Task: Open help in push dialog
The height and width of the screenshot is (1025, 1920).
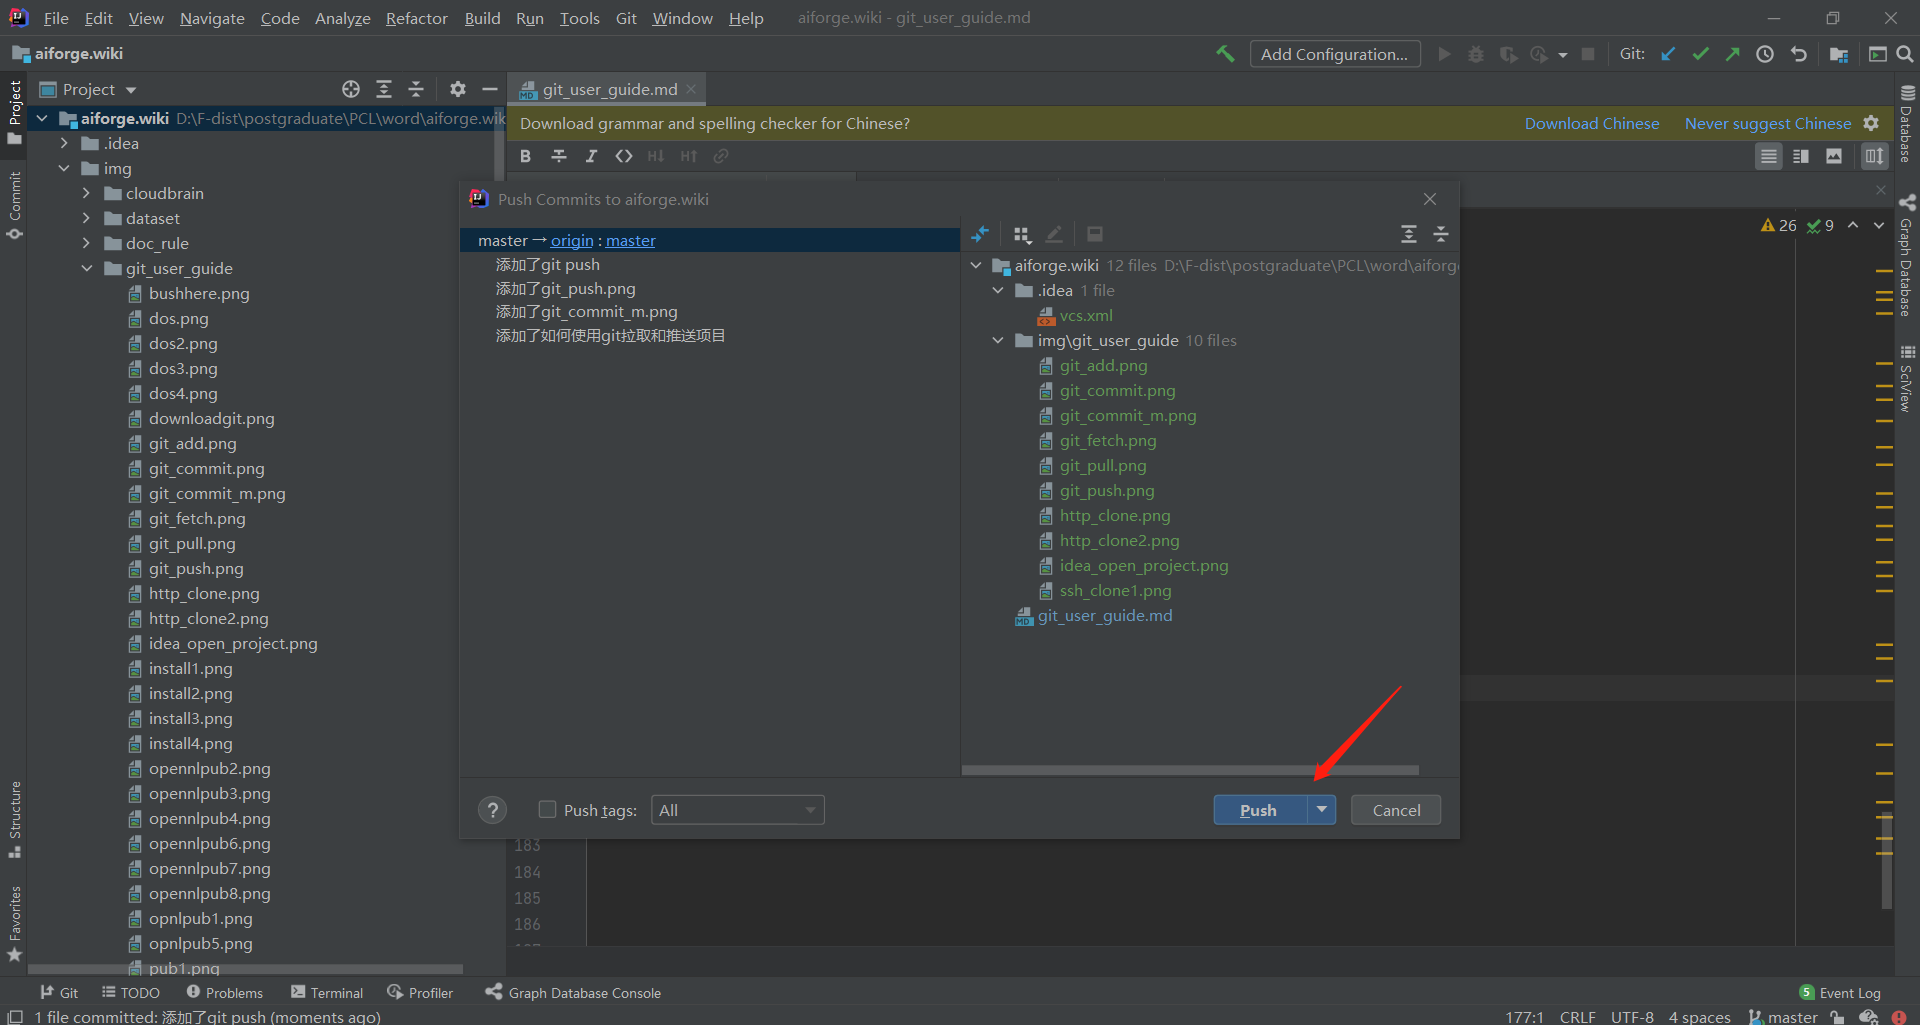Action: (492, 810)
